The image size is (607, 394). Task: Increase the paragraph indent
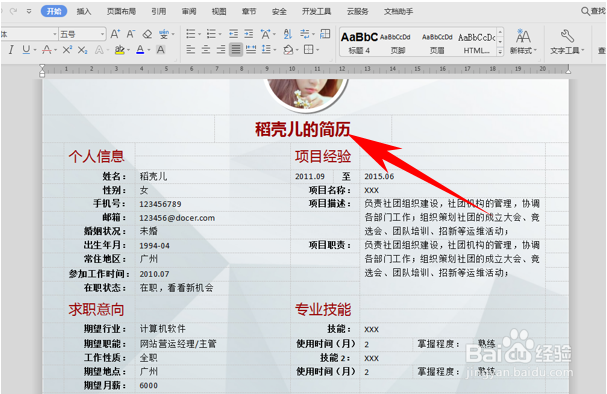(x=249, y=34)
